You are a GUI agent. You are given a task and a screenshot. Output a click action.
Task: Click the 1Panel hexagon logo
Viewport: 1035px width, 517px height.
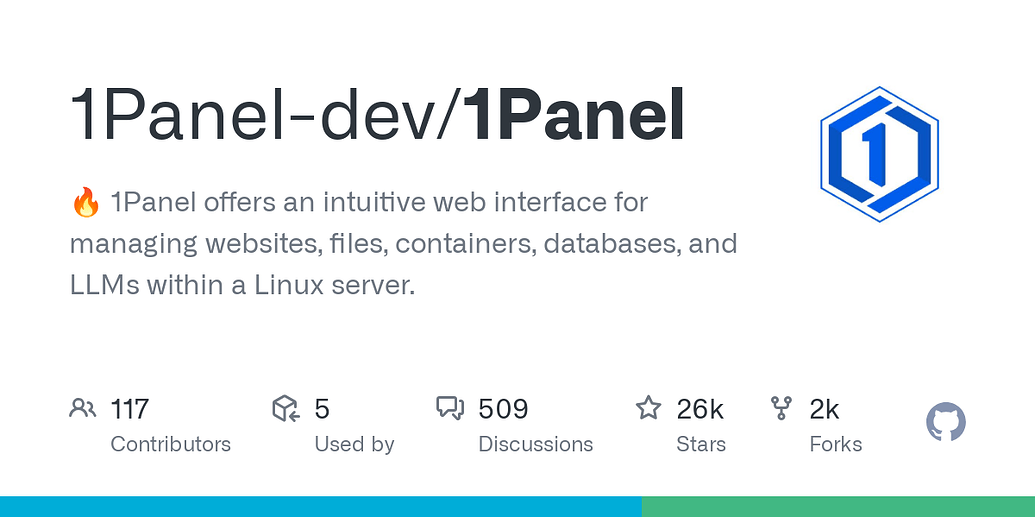[879, 153]
